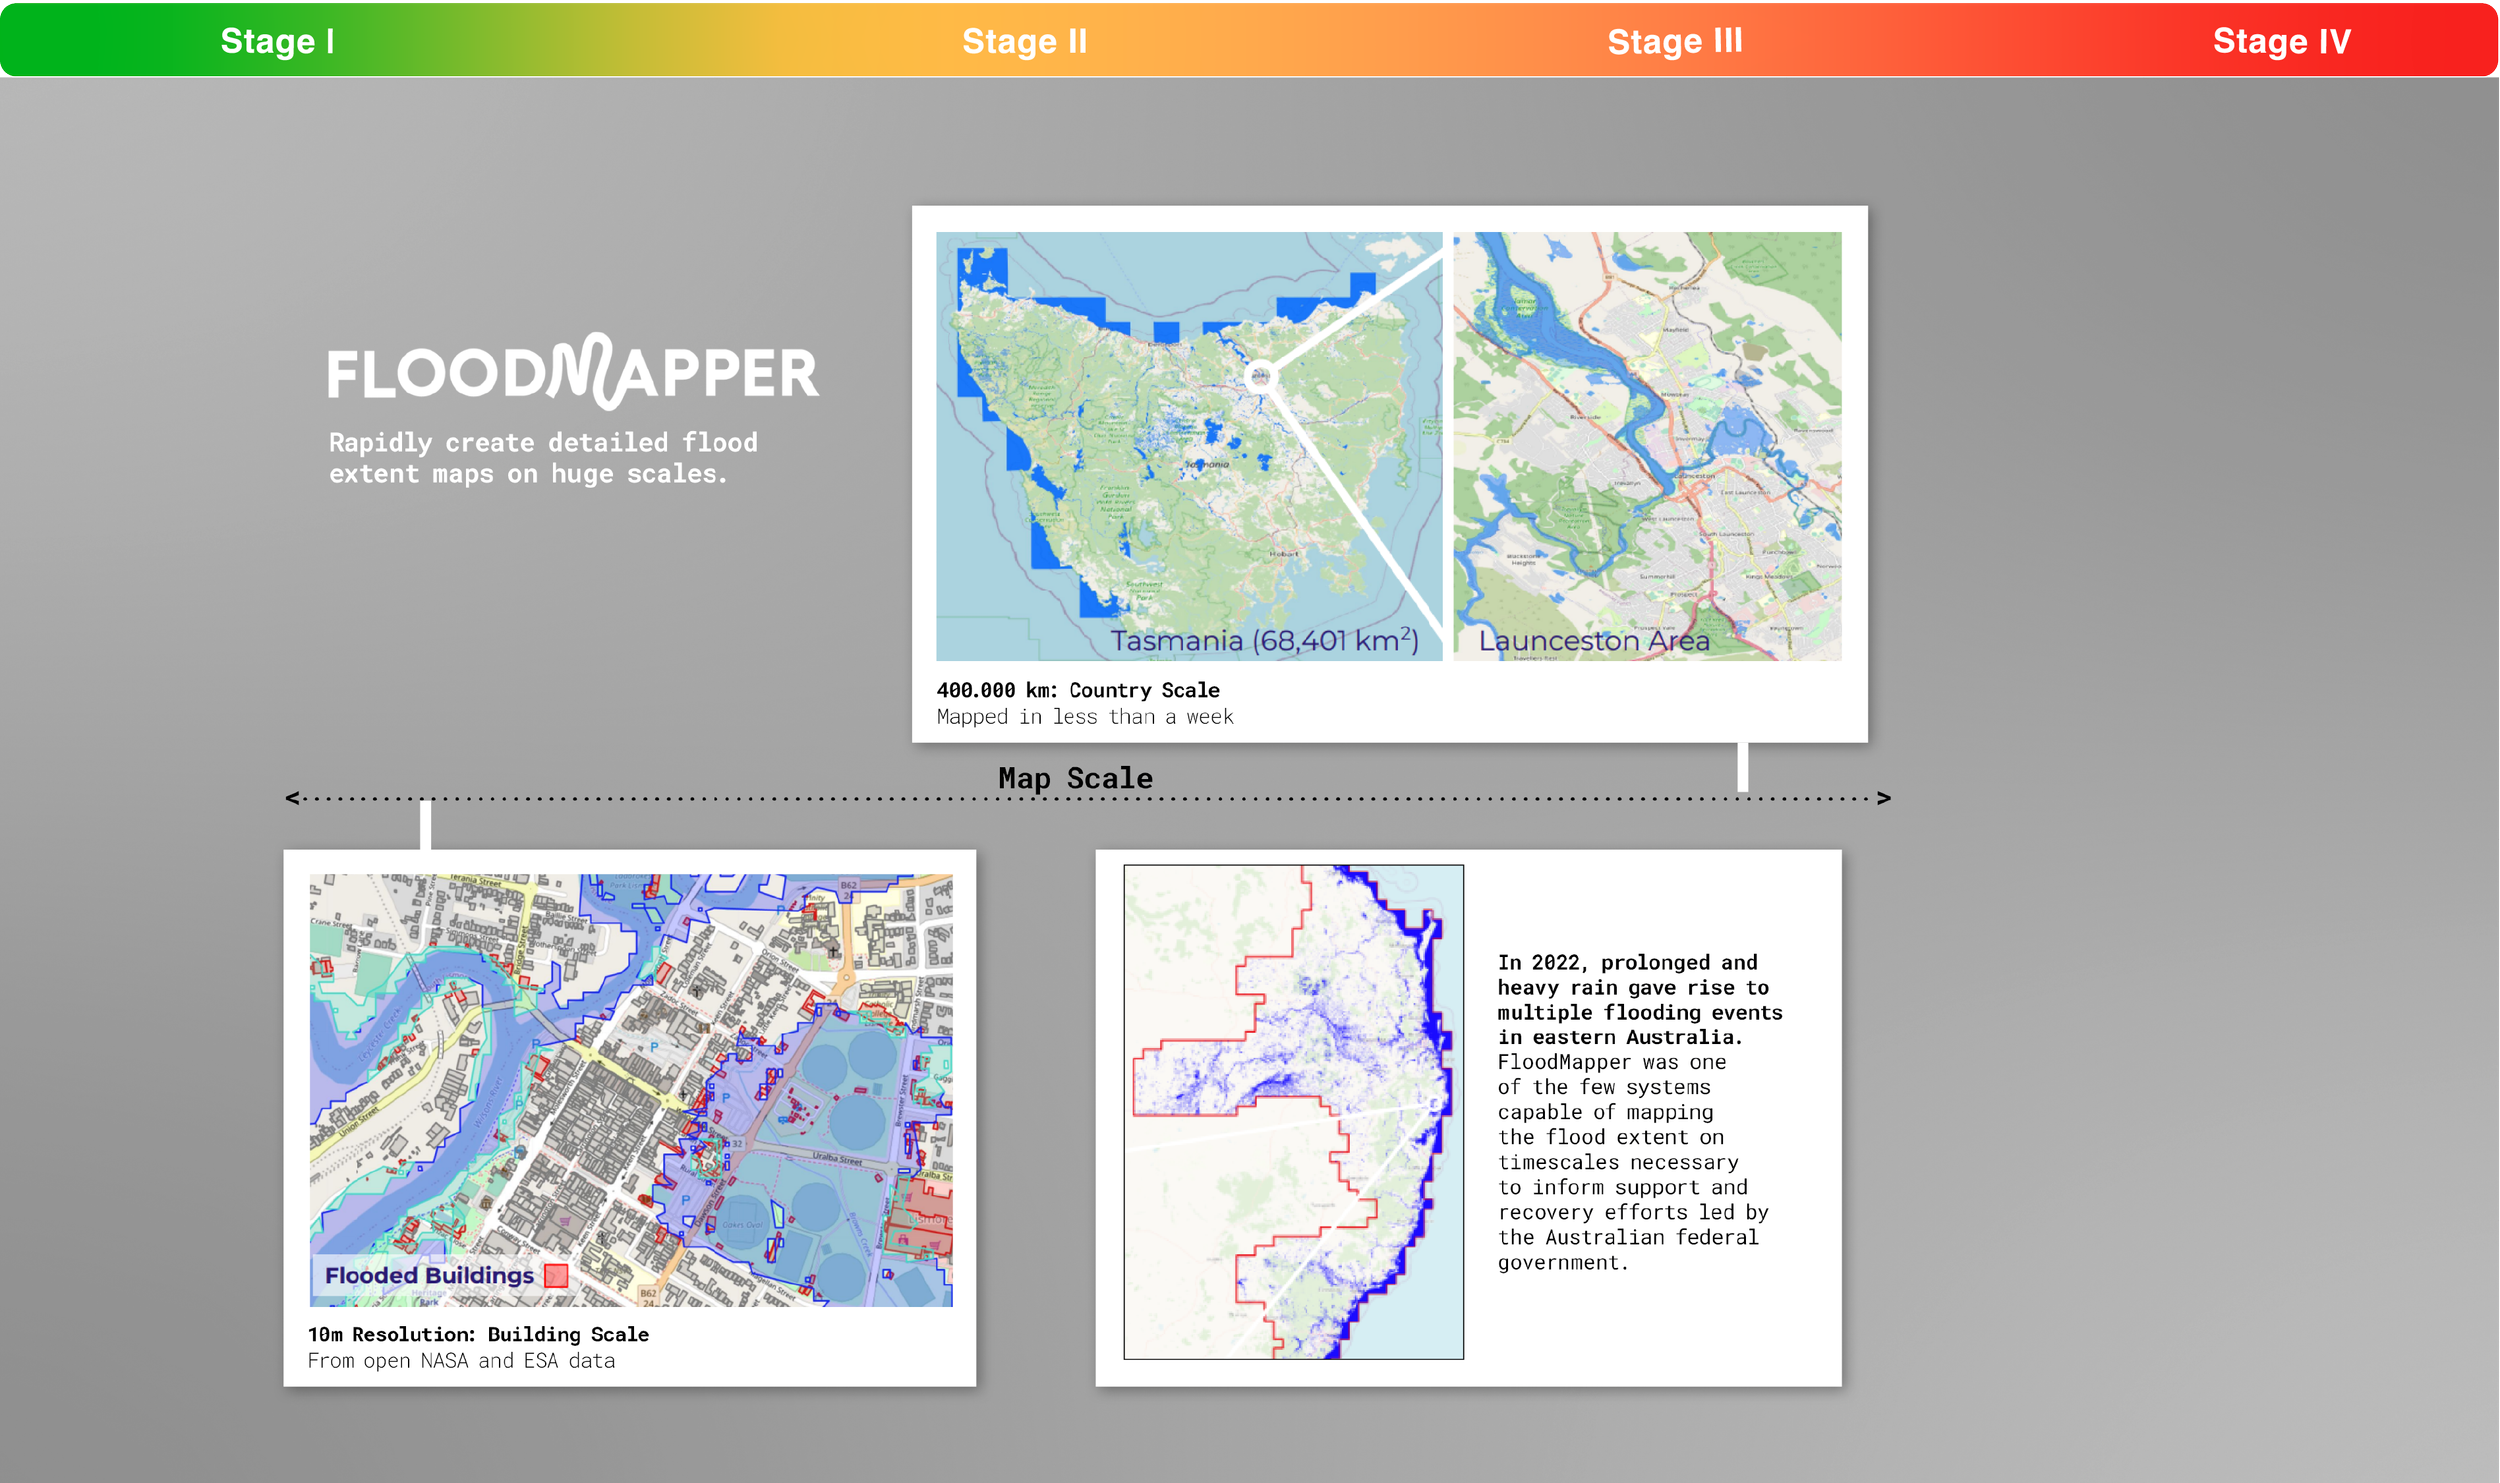Click 'the Australian federal' text line
The image size is (2500, 1483).
click(1628, 1237)
